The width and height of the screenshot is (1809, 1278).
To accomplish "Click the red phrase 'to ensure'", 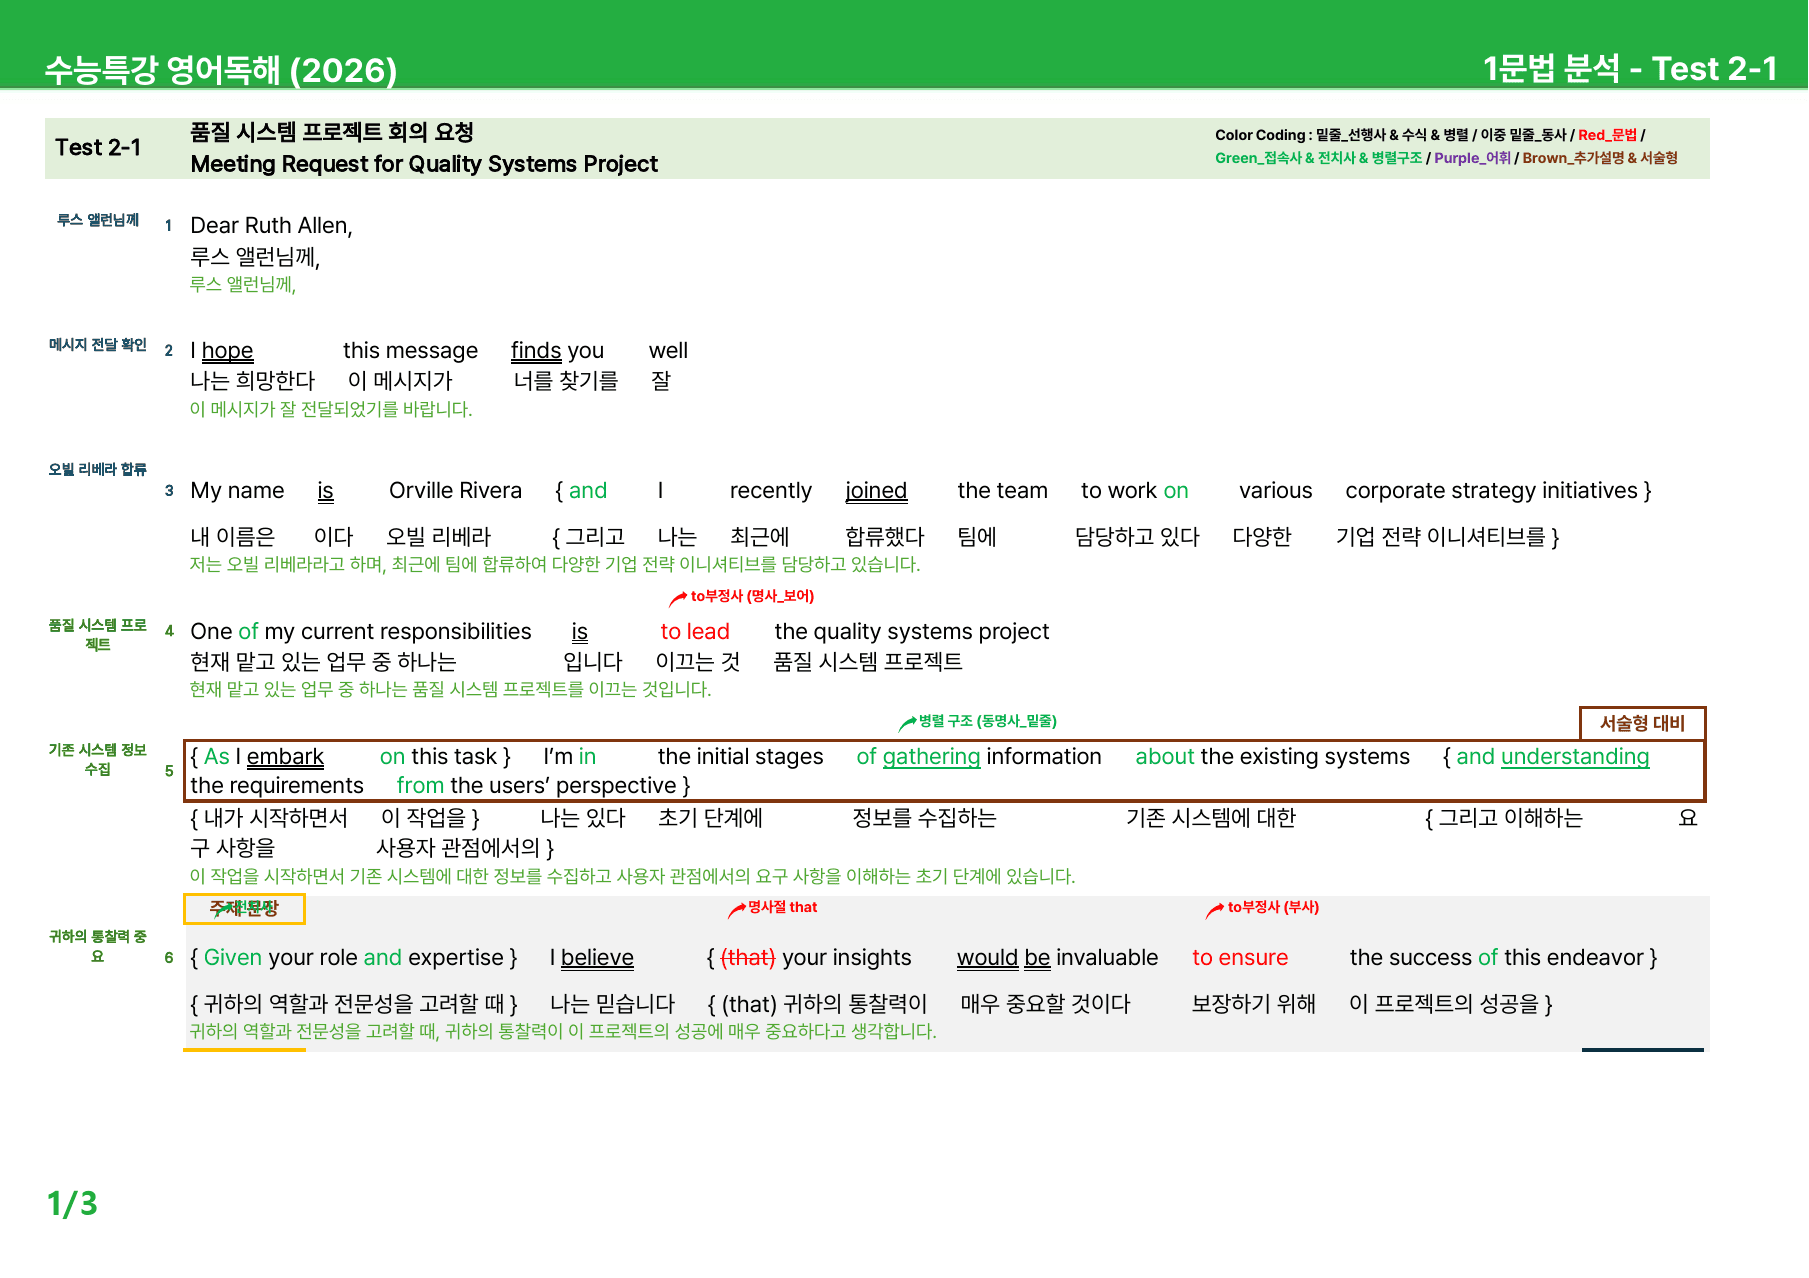I will [x=1240, y=958].
